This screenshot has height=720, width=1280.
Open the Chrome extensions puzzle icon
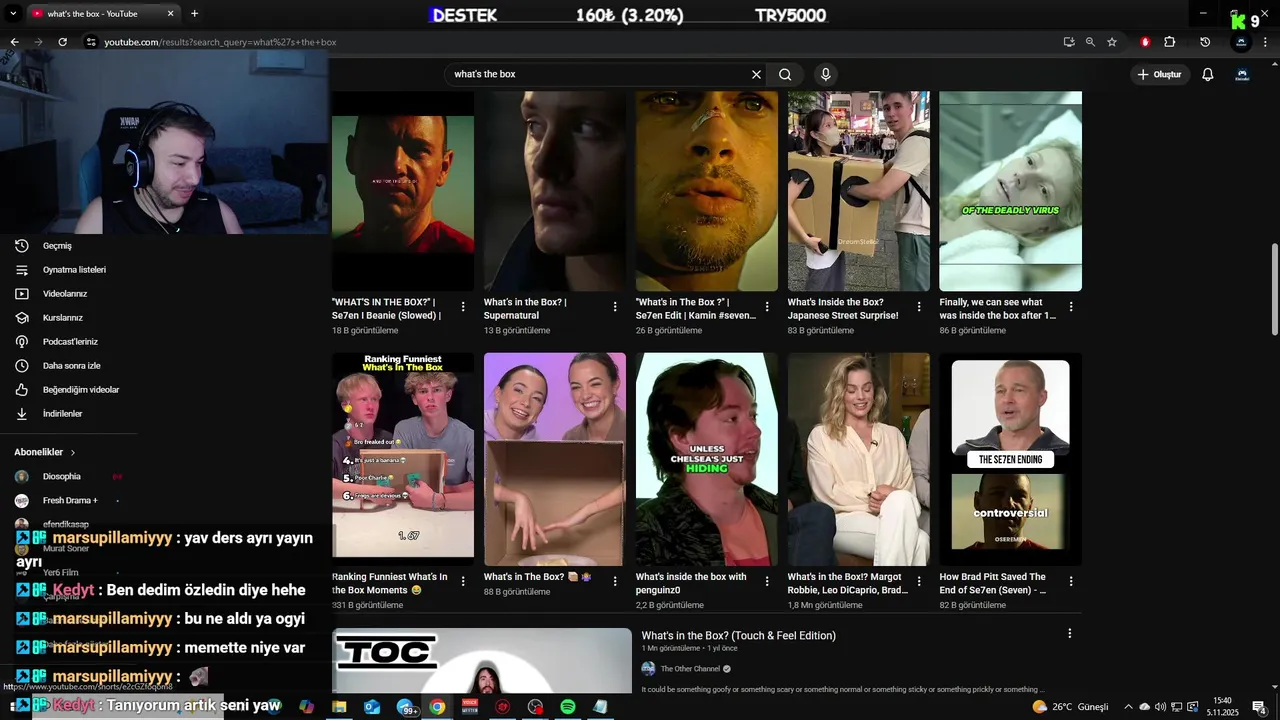tap(1169, 42)
